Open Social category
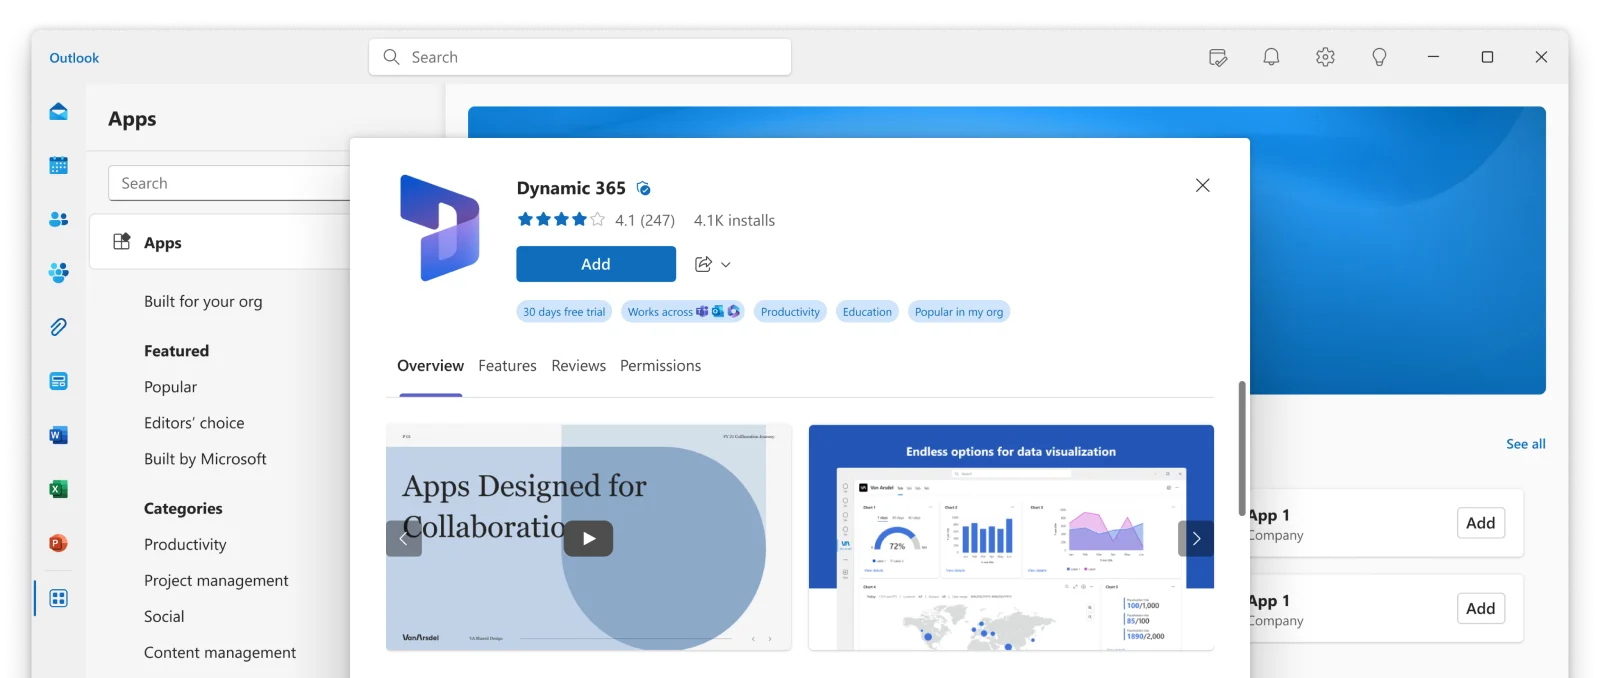Viewport: 1600px width, 678px height. (x=164, y=616)
